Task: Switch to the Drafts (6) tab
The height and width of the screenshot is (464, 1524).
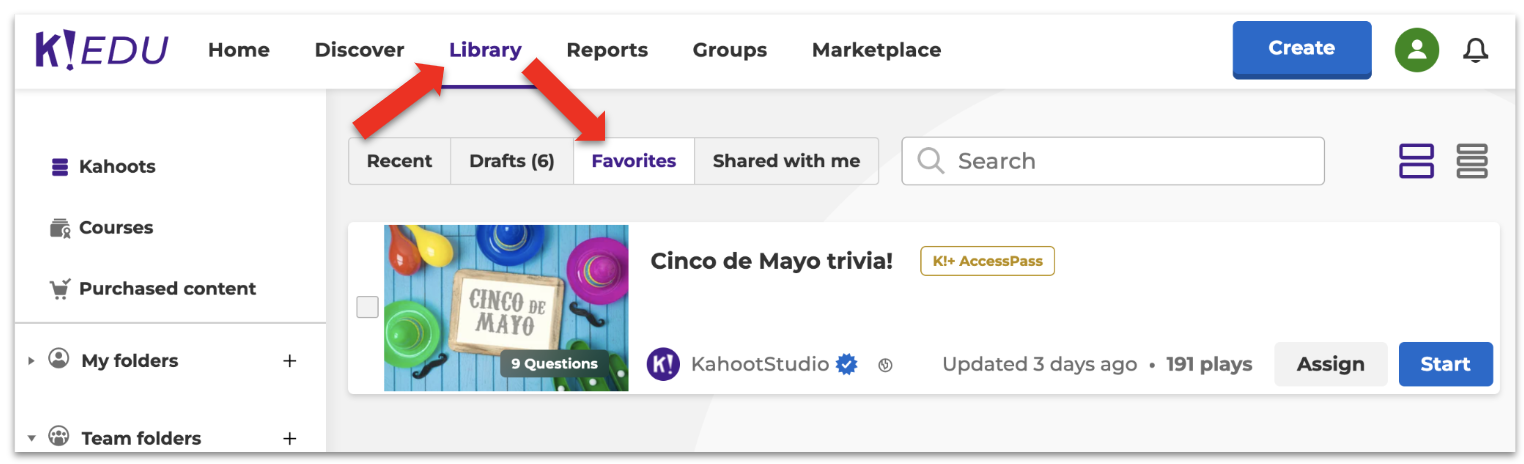Action: pos(511,161)
